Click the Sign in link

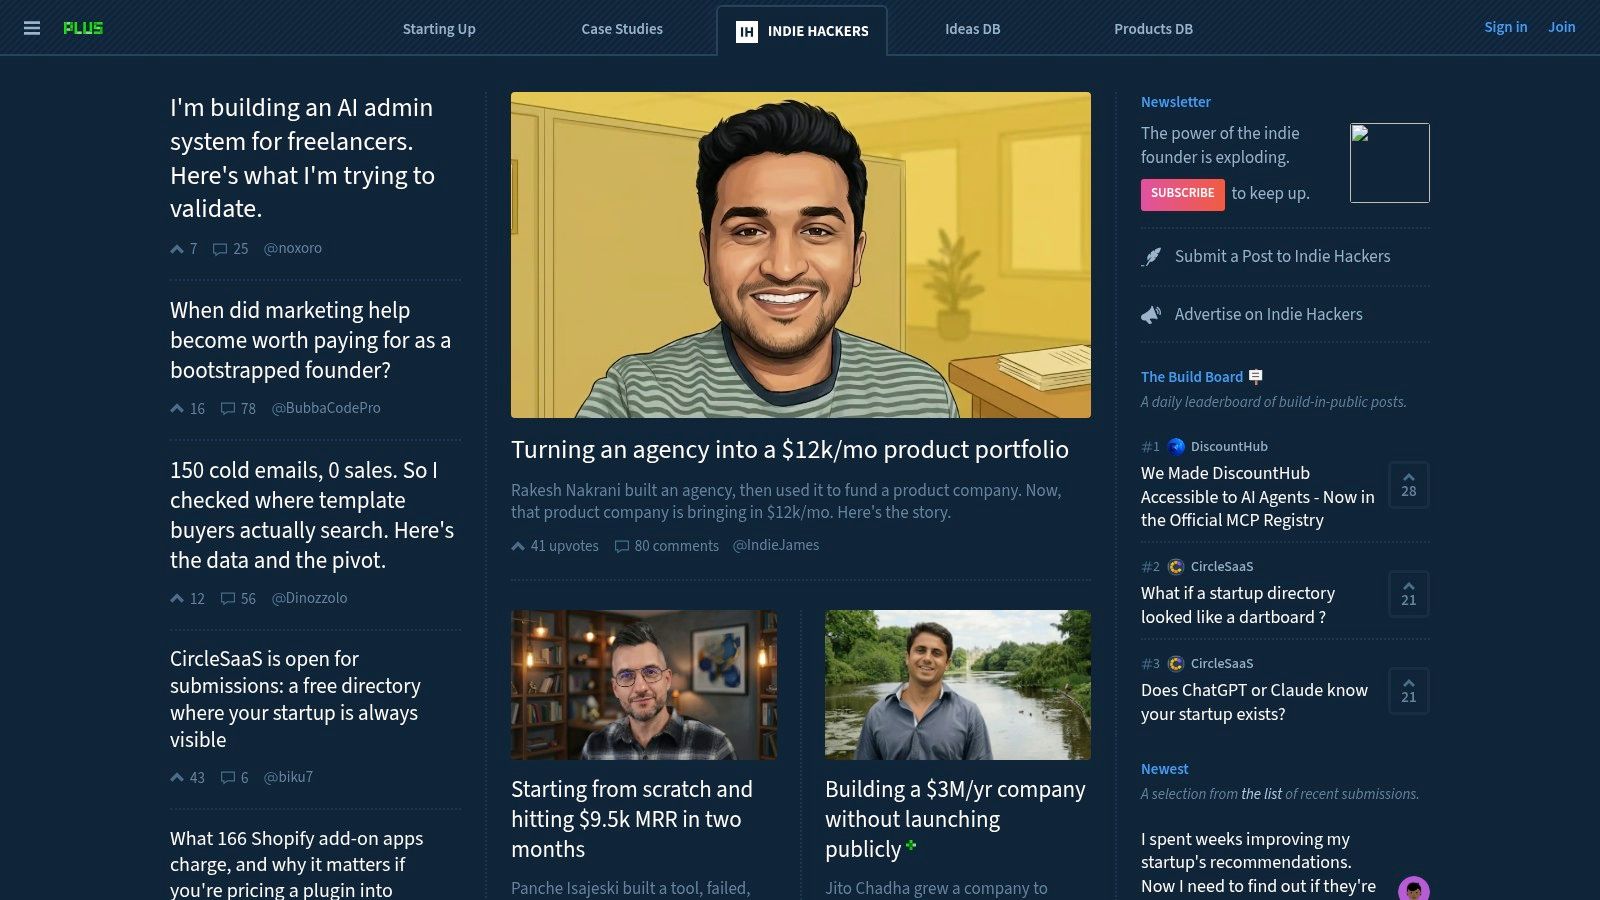(x=1505, y=27)
